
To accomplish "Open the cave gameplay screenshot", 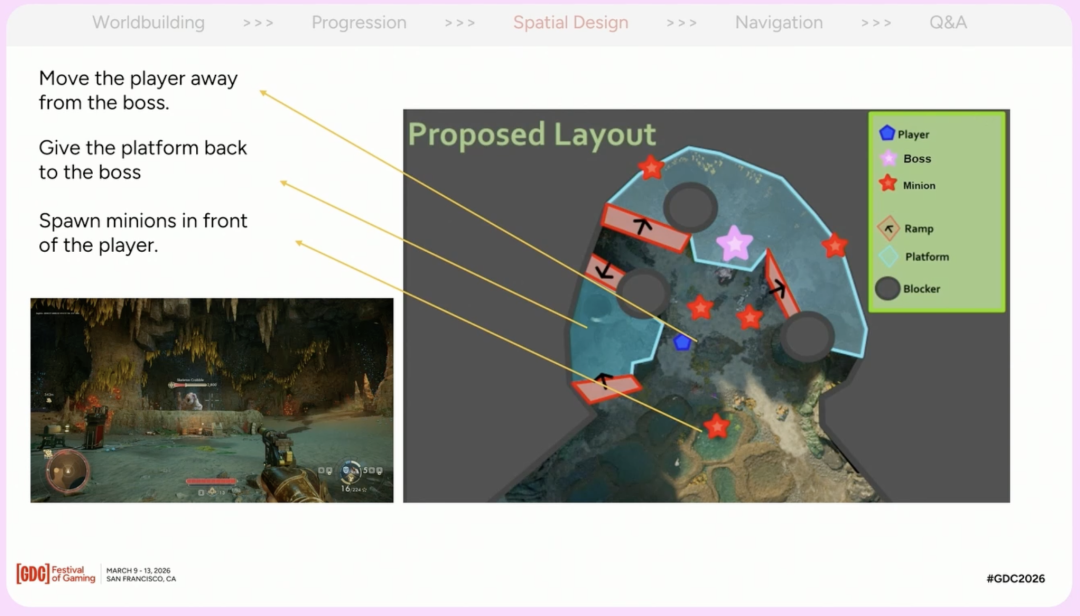I will pos(212,400).
